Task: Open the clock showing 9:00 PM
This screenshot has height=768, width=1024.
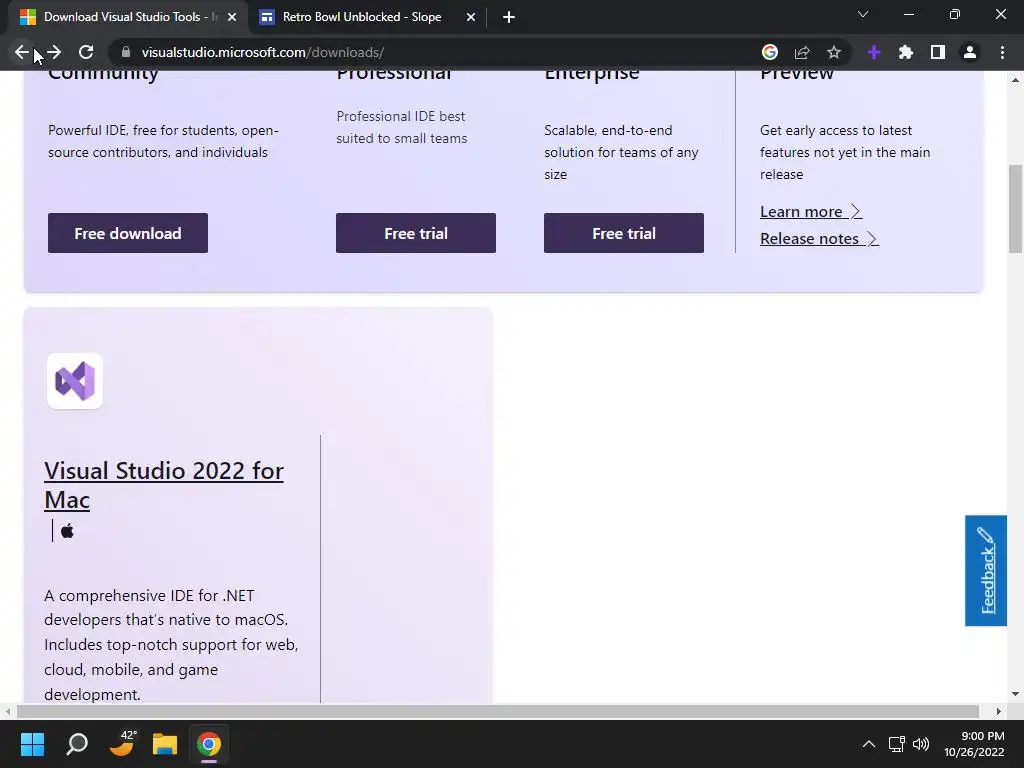Action: click(x=974, y=744)
